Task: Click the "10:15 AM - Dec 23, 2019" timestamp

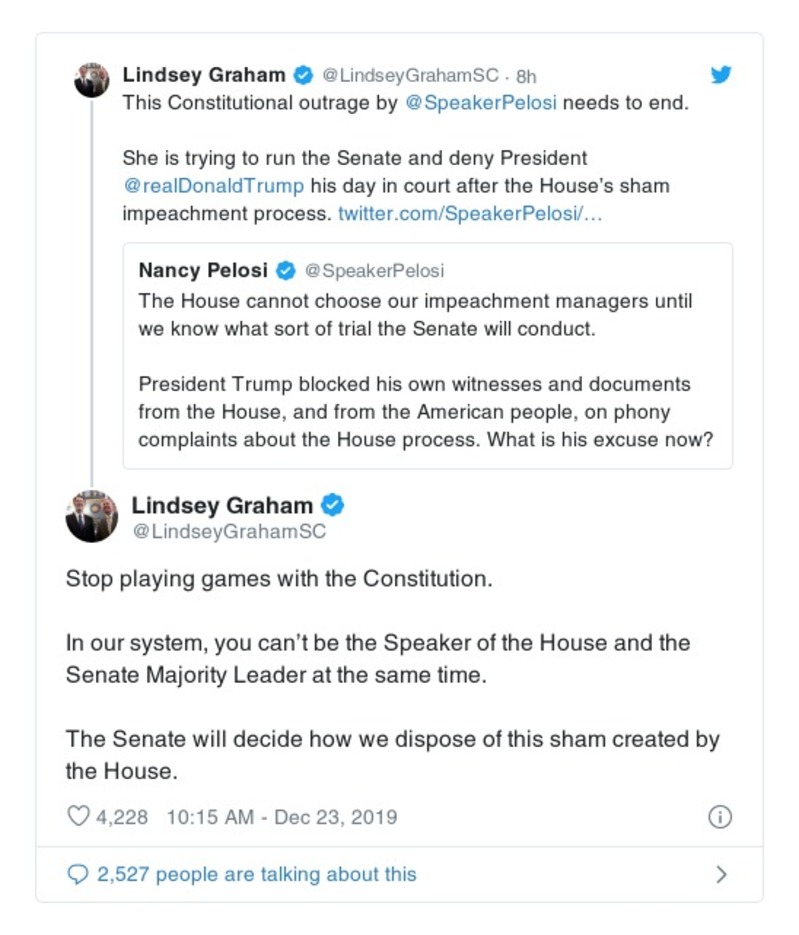Action: (x=282, y=817)
